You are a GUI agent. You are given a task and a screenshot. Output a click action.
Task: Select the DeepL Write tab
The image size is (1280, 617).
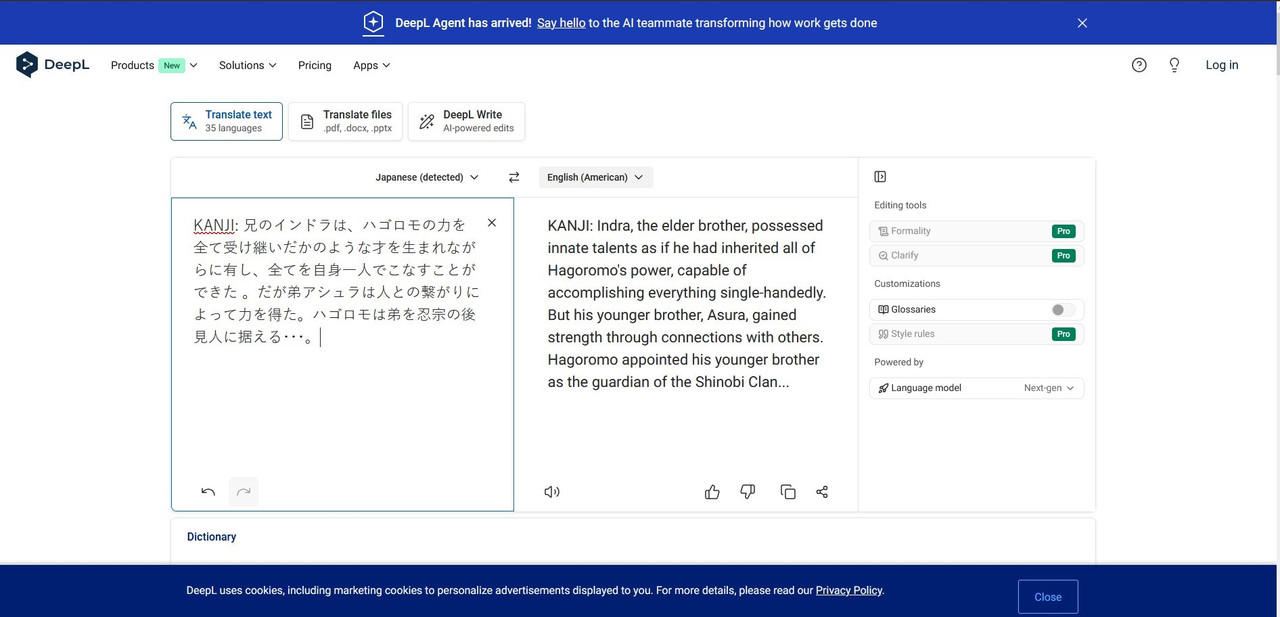(x=466, y=121)
